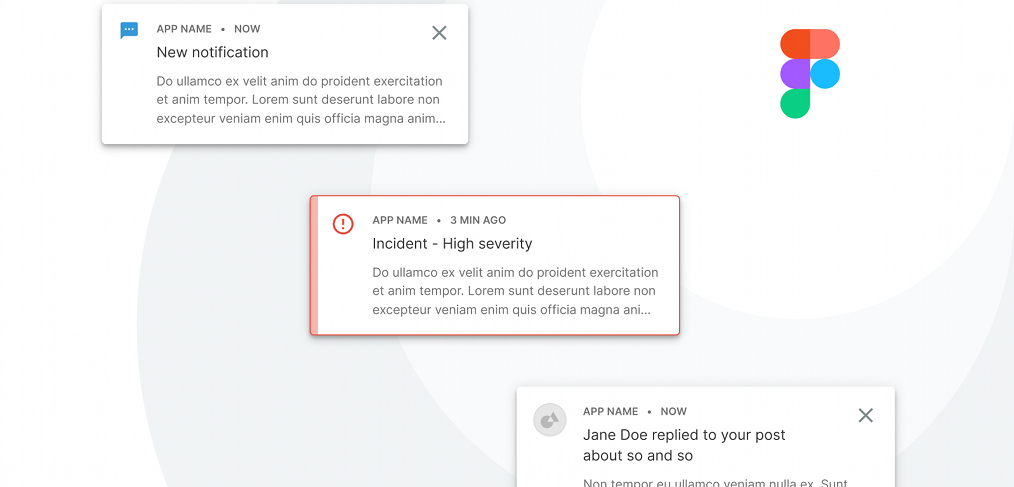Click body text of New notification card

coord(301,100)
